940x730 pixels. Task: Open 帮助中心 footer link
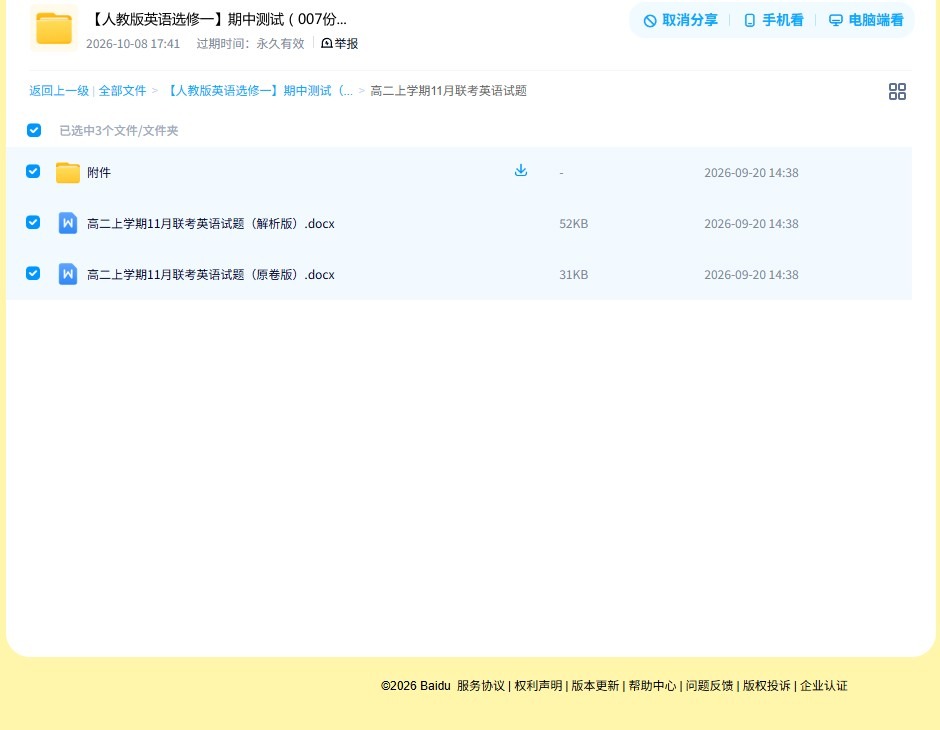click(652, 686)
